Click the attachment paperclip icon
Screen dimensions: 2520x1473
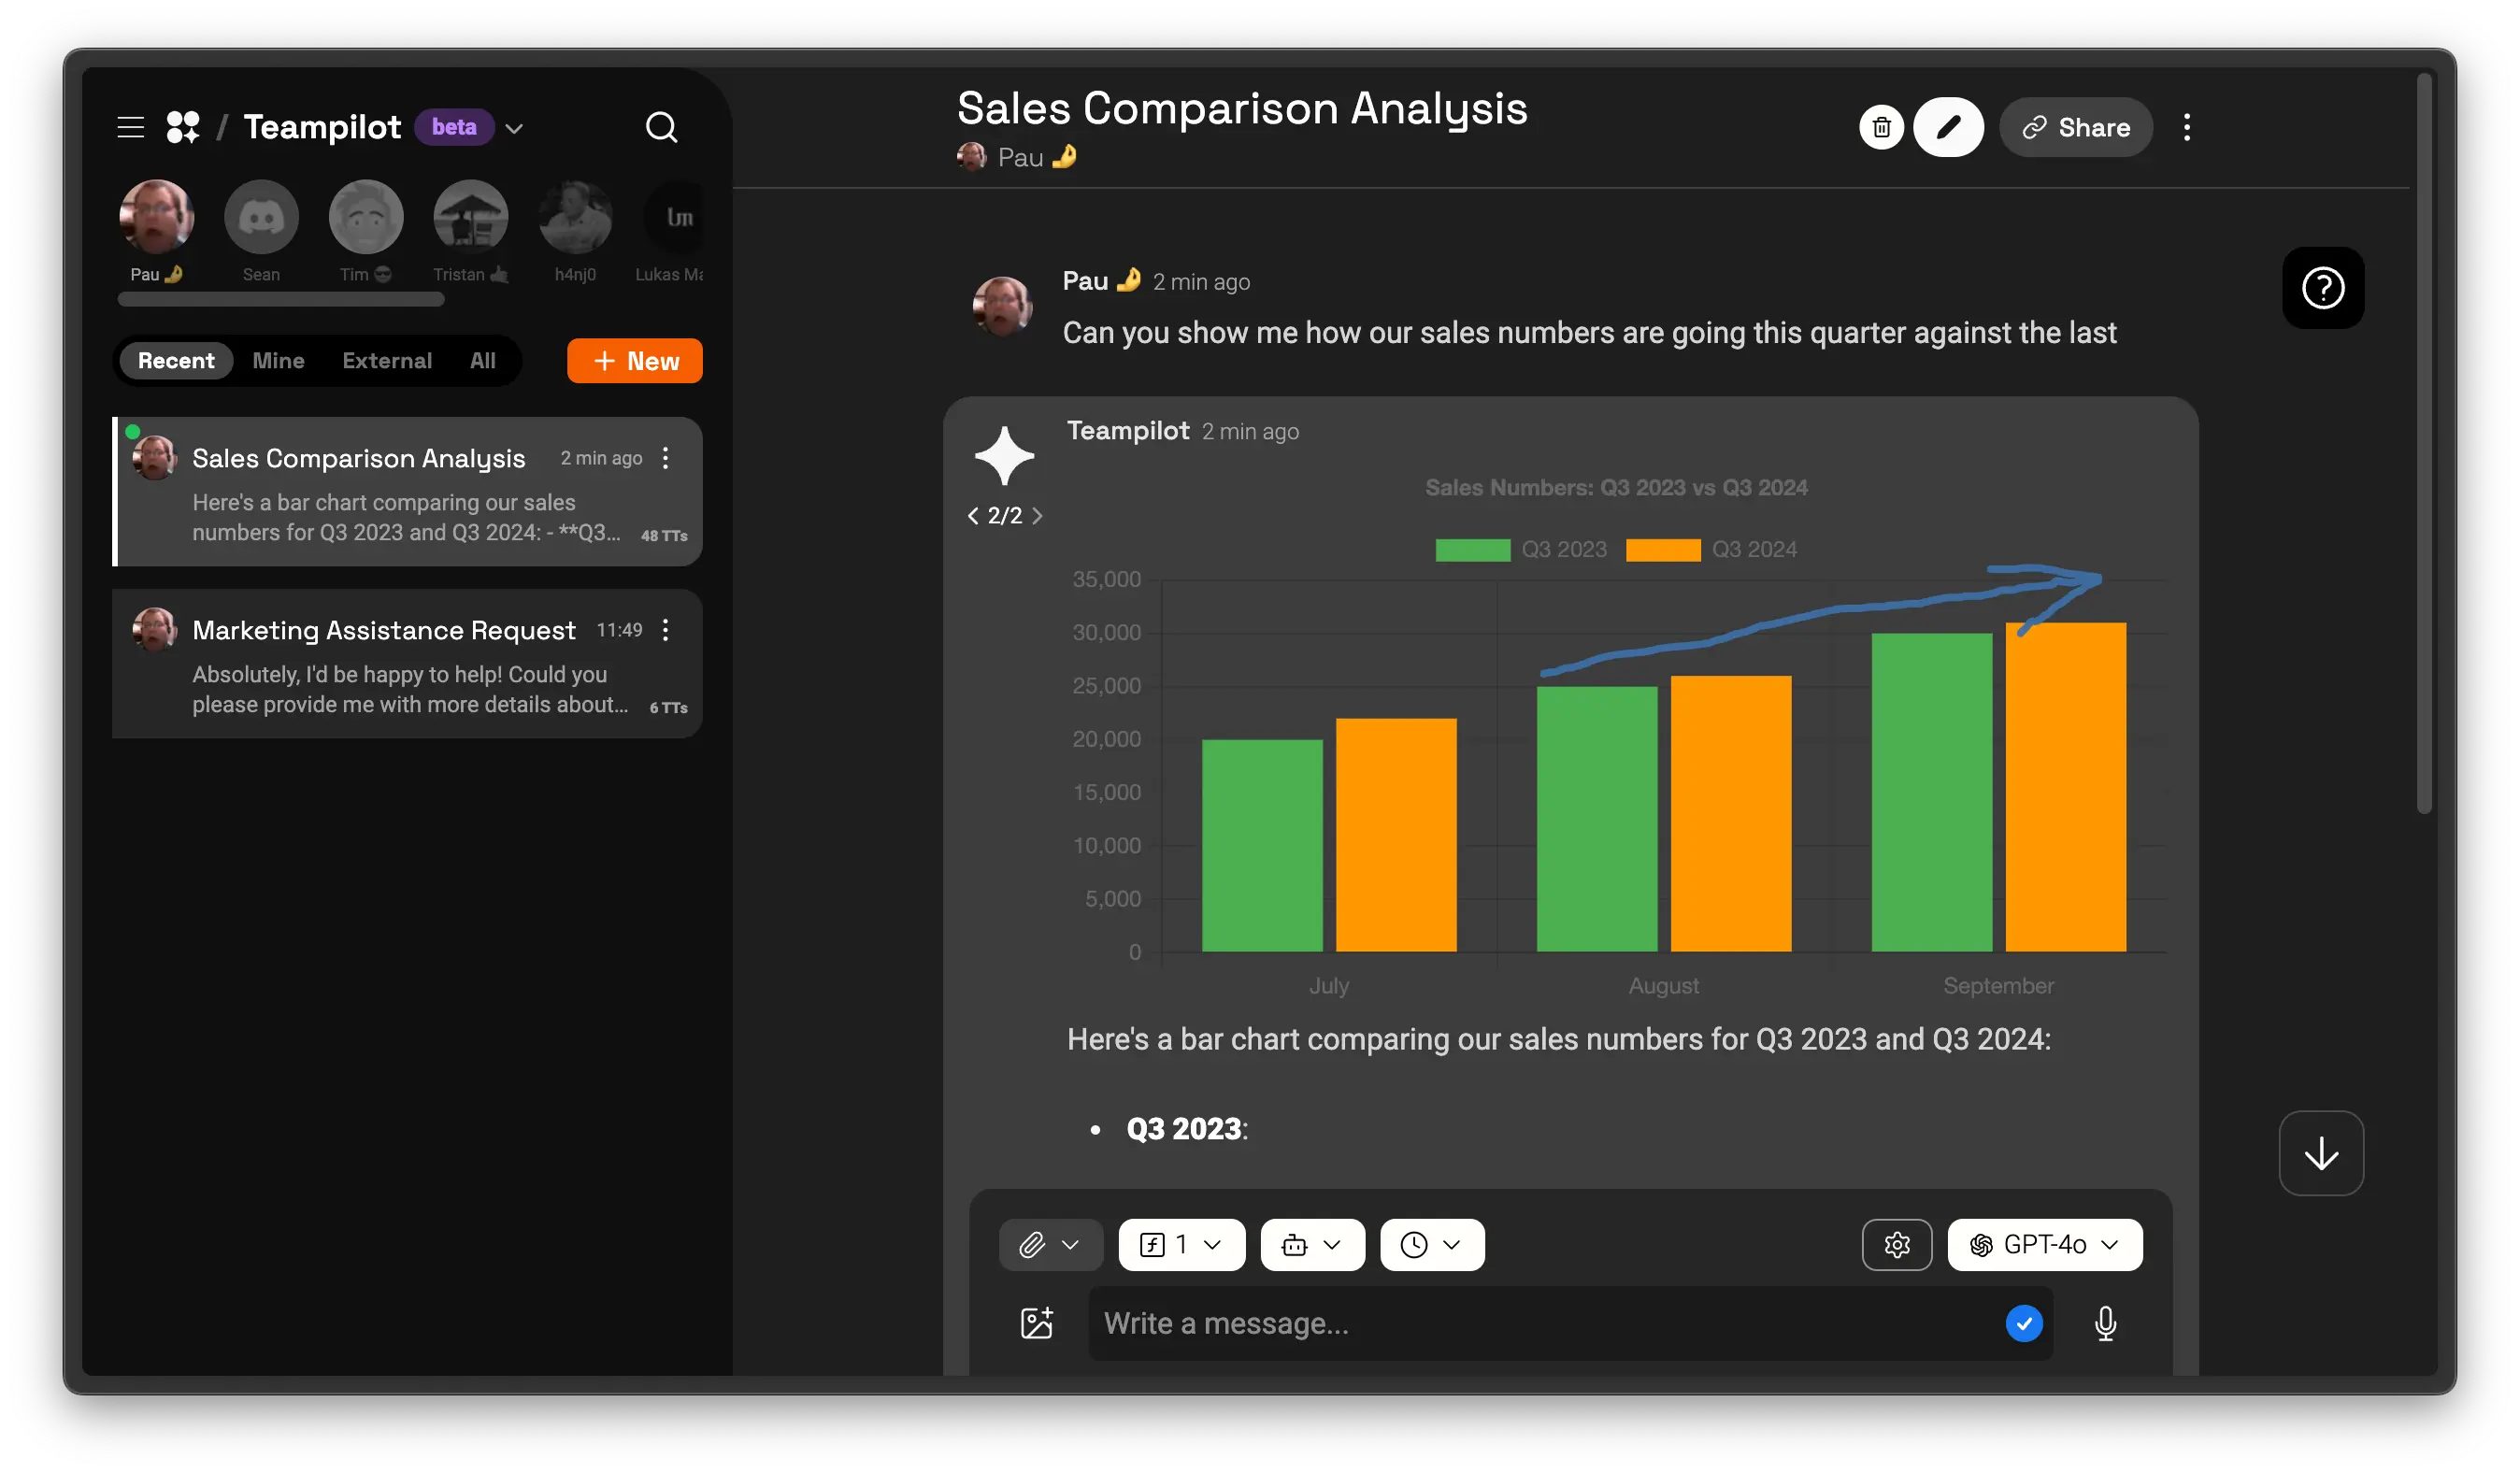(x=1031, y=1243)
